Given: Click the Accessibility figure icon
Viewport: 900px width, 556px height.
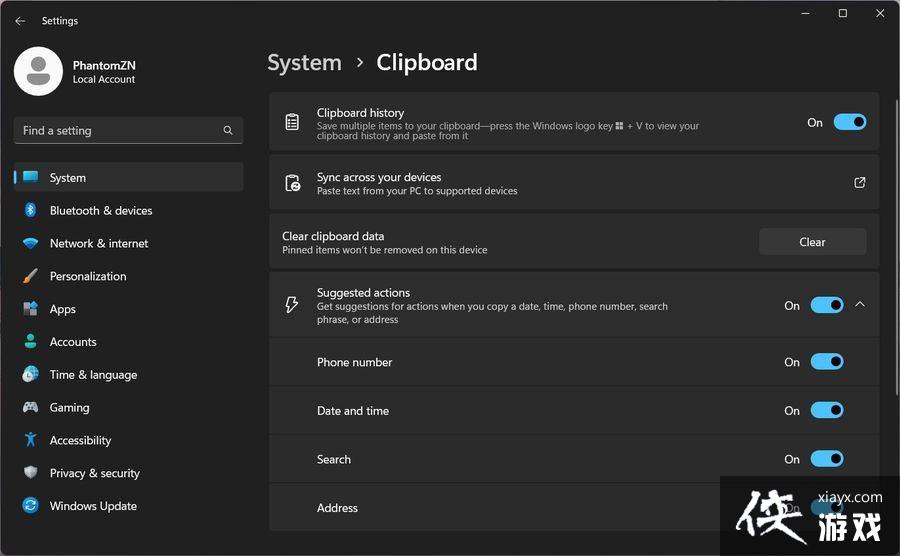Looking at the screenshot, I should [30, 440].
